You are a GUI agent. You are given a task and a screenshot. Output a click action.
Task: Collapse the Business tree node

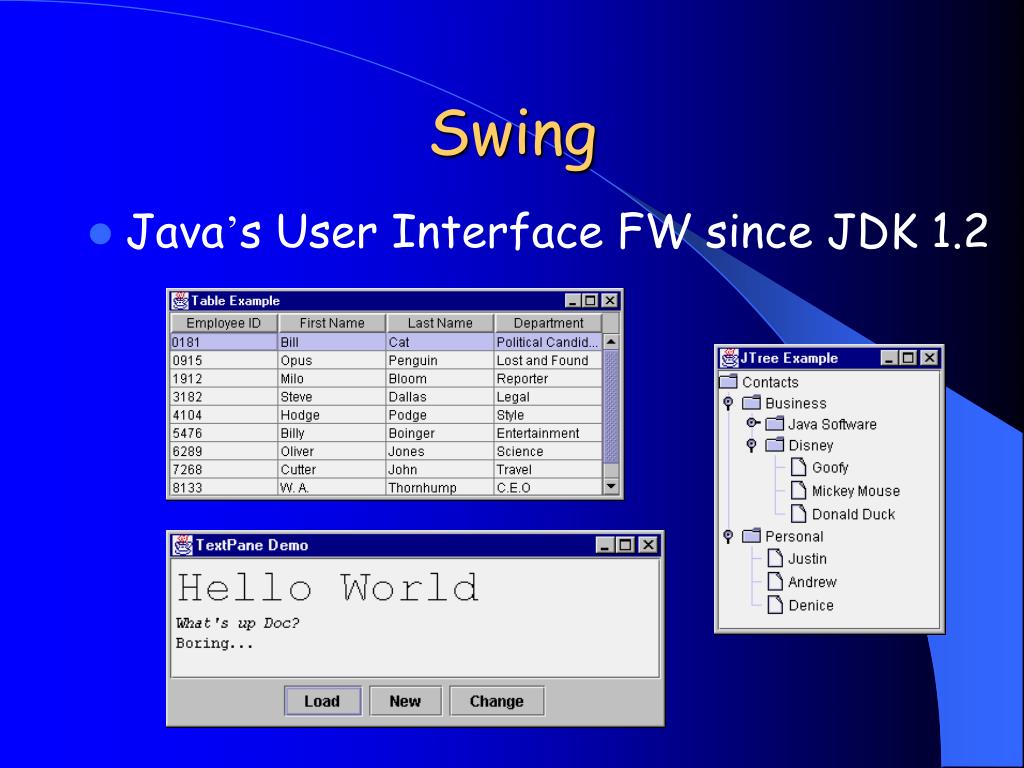tap(728, 403)
